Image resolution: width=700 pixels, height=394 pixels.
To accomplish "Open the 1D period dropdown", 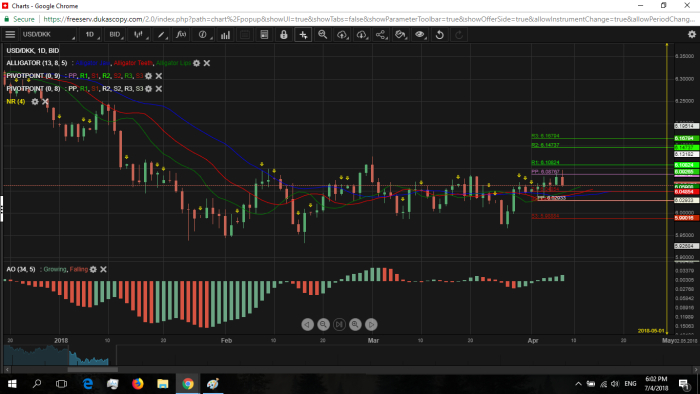I will 91,34.
